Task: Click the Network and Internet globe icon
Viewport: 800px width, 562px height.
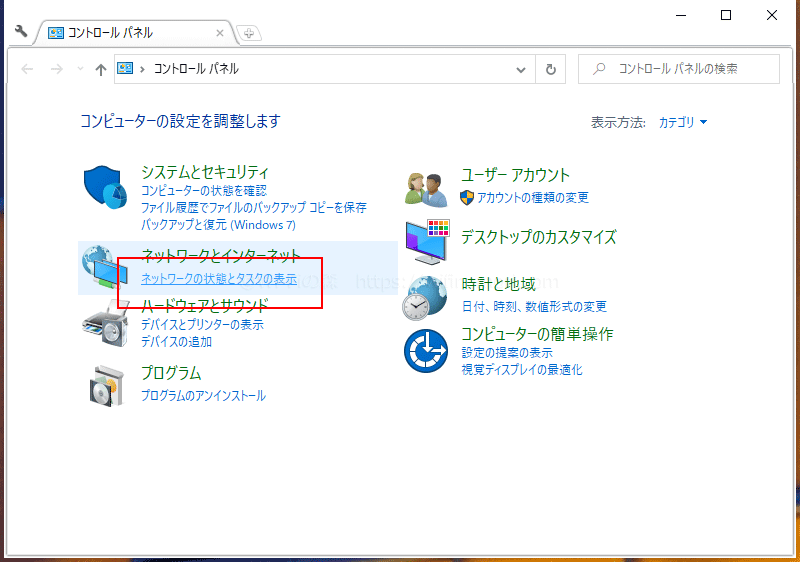Action: click(x=105, y=267)
